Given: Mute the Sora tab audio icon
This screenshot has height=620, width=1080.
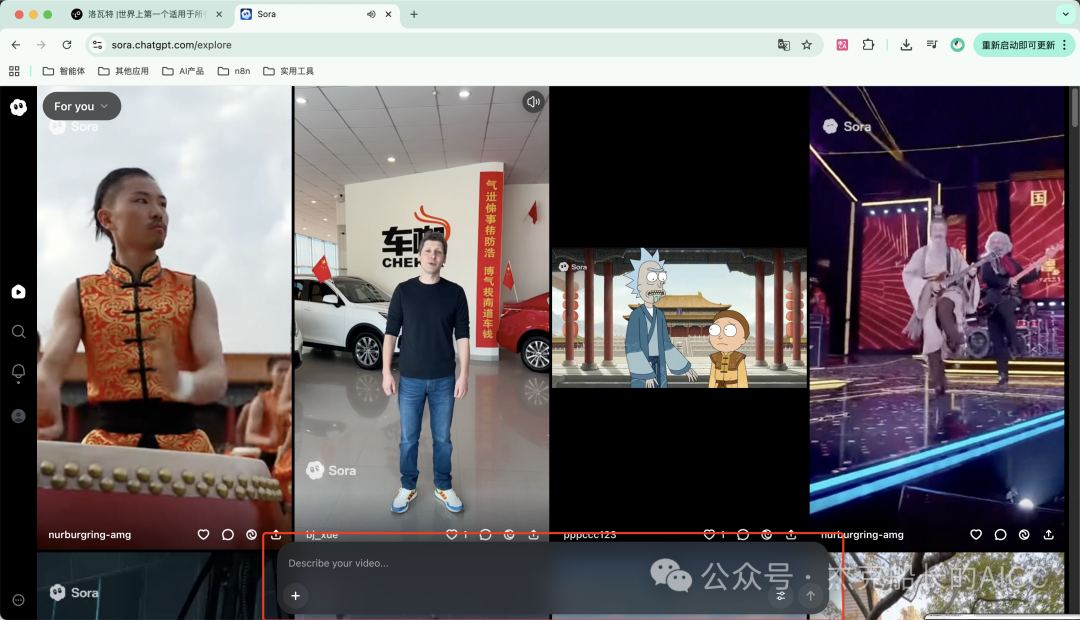Looking at the screenshot, I should [371, 14].
